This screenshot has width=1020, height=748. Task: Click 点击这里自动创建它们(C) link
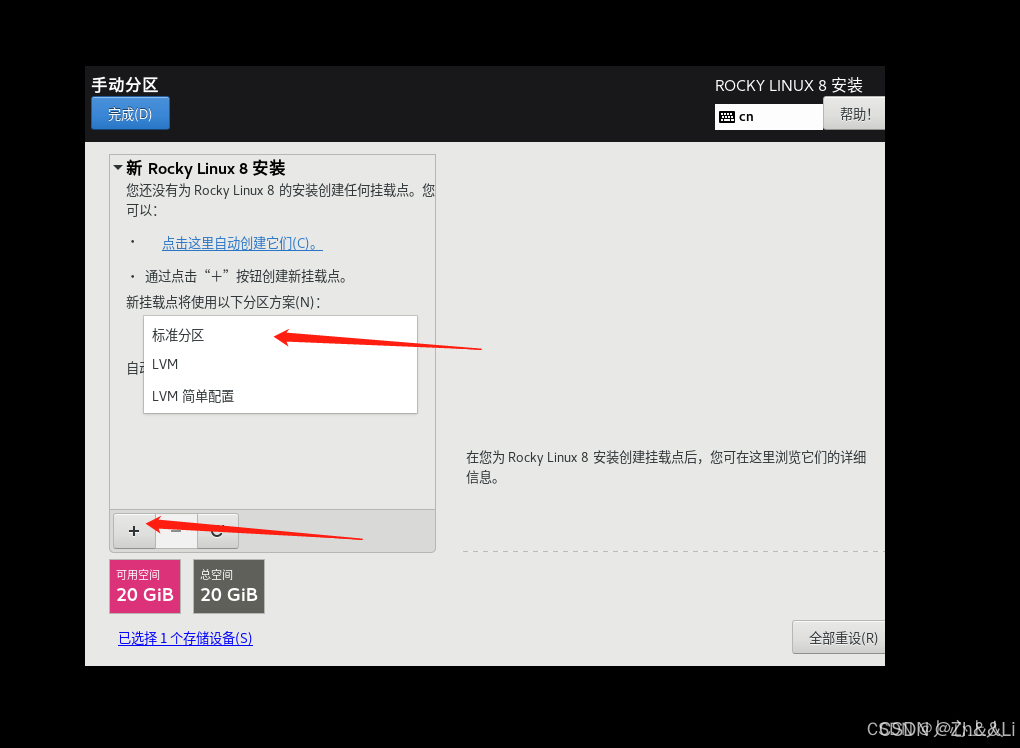pyautogui.click(x=242, y=243)
